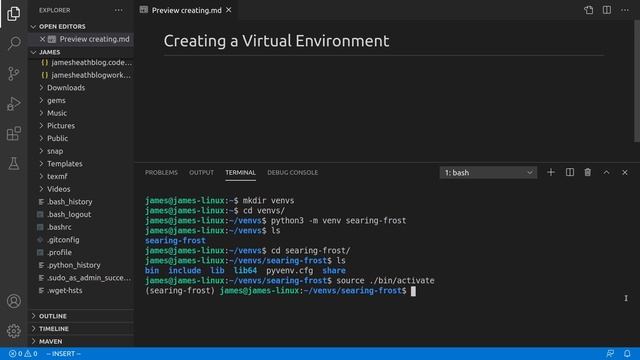Close the Preview creating.md tab

229,10
